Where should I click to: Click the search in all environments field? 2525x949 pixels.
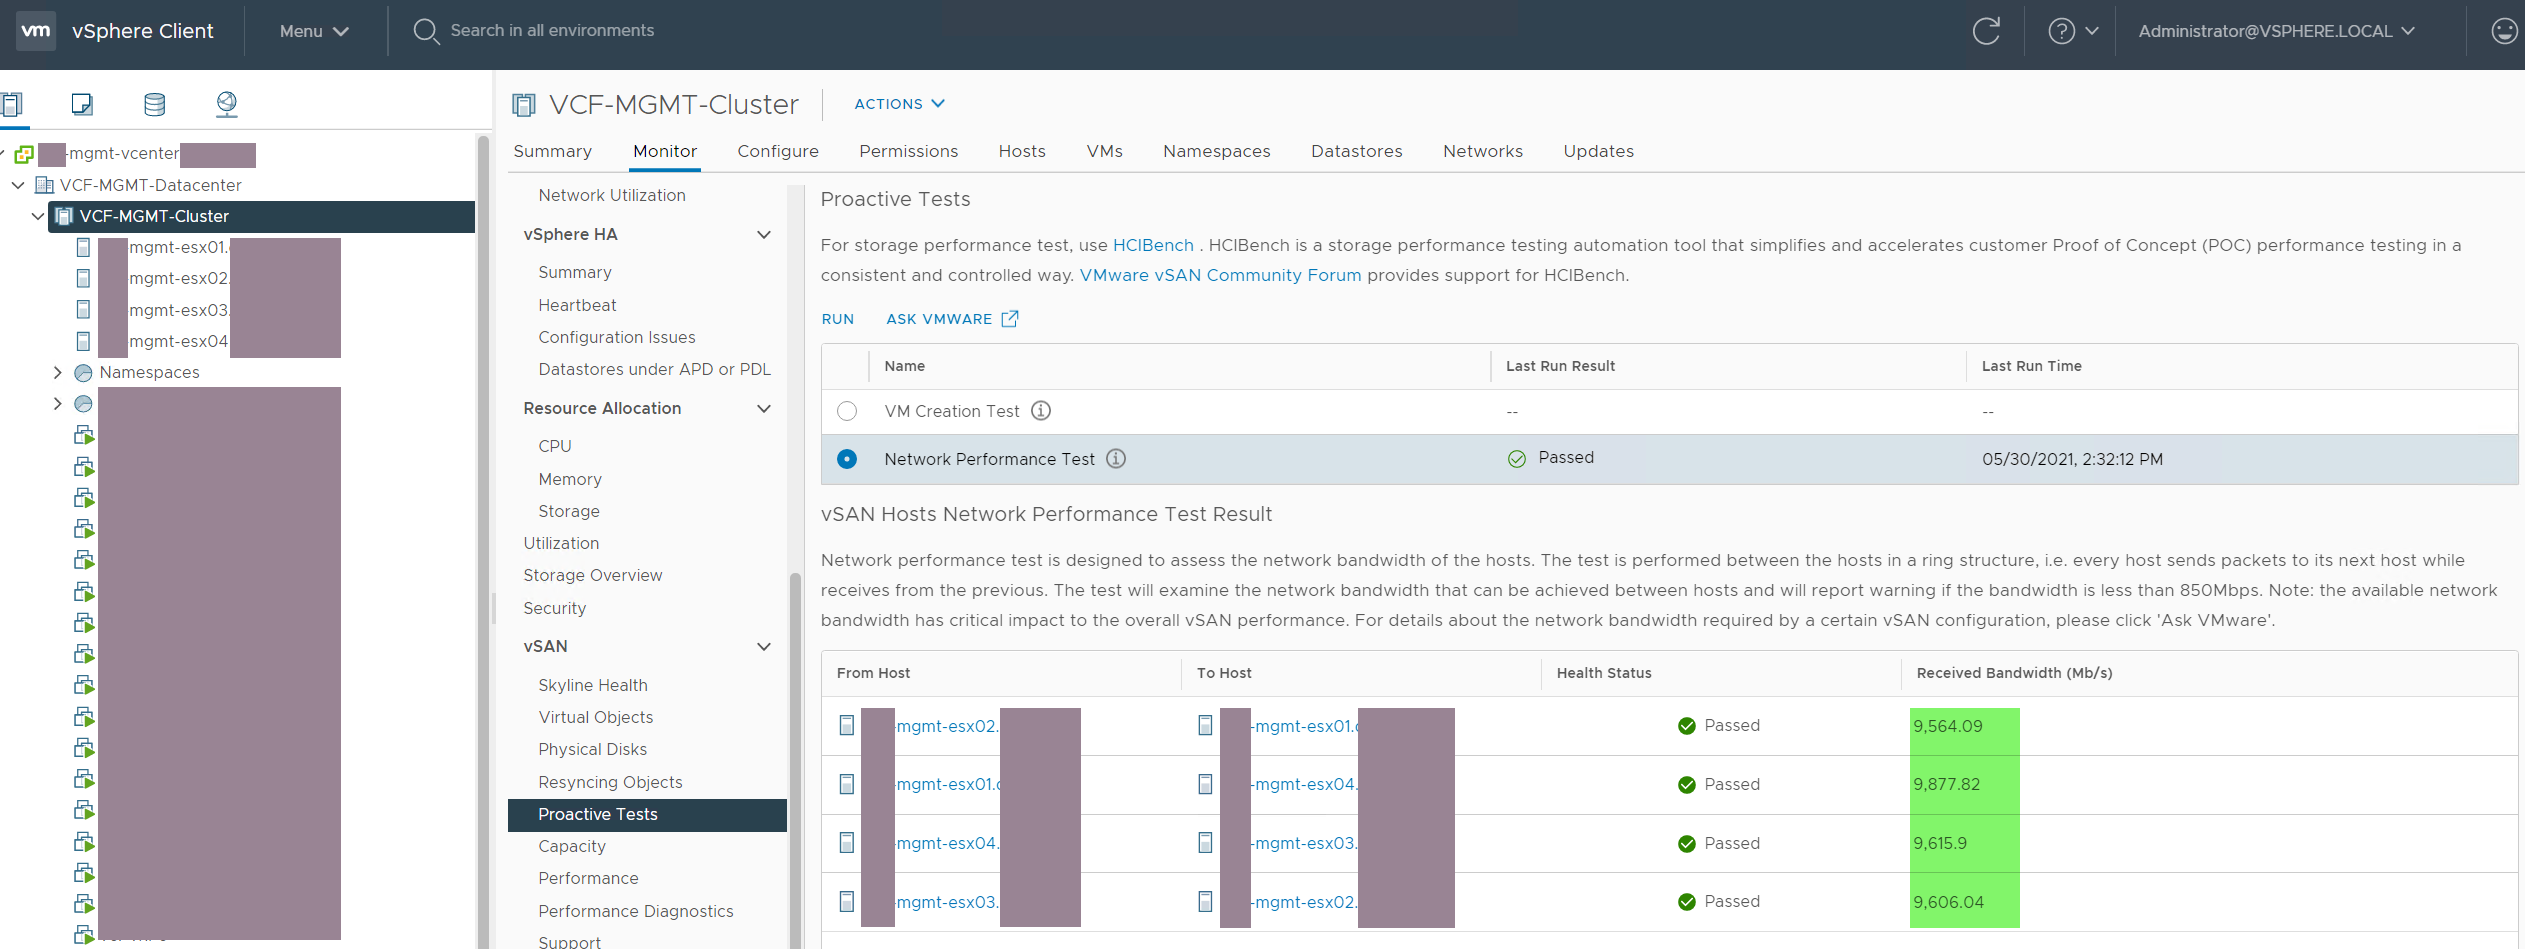click(x=552, y=31)
